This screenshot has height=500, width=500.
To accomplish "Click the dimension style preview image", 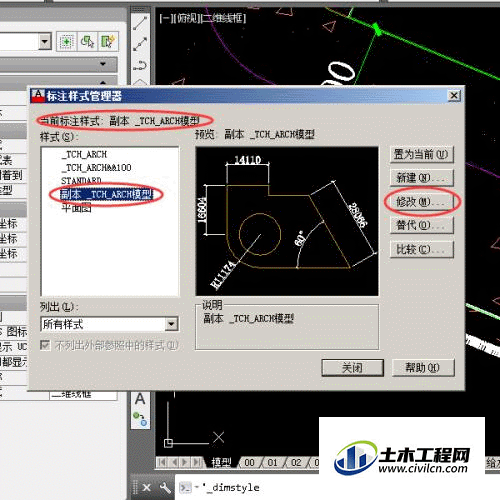I will pos(287,221).
